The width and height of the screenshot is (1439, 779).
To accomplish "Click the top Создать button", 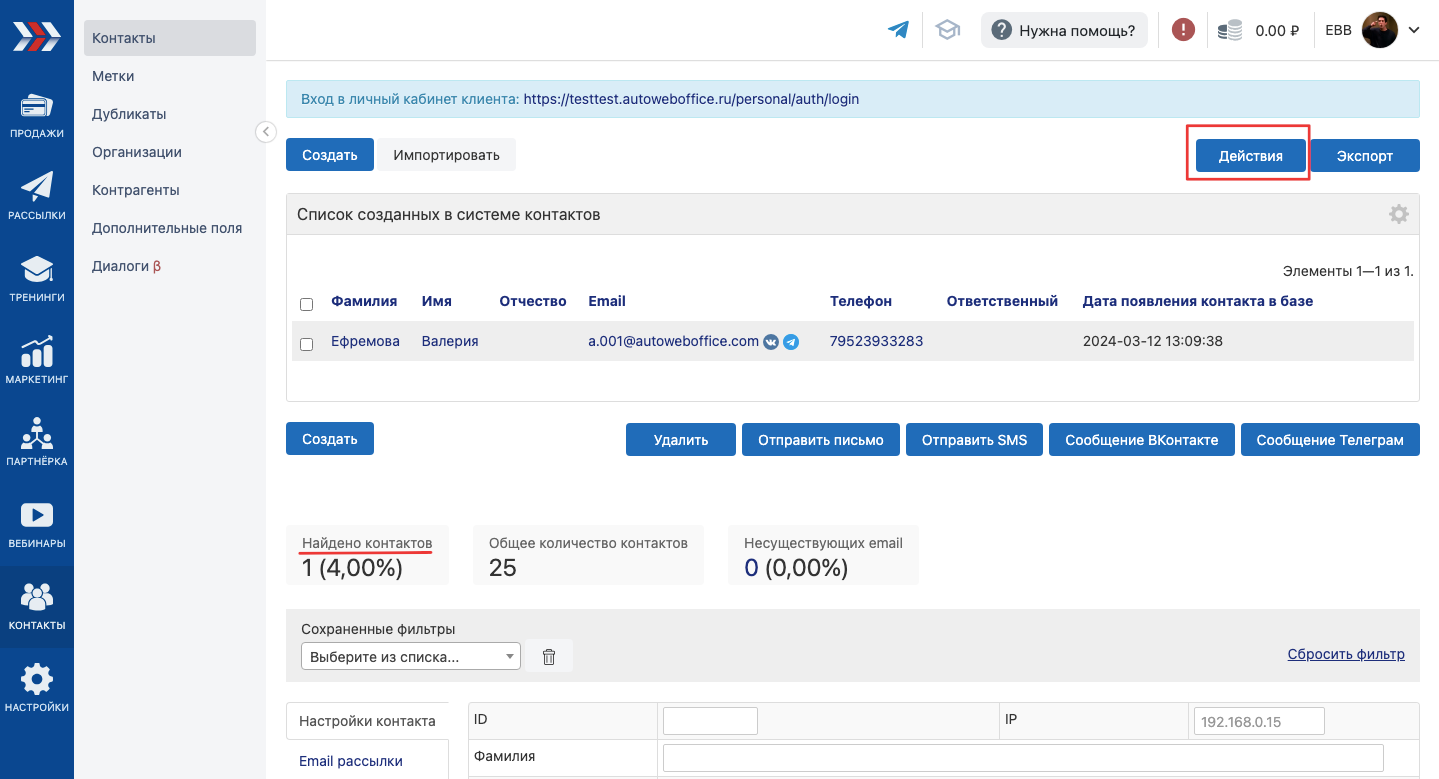I will point(330,155).
